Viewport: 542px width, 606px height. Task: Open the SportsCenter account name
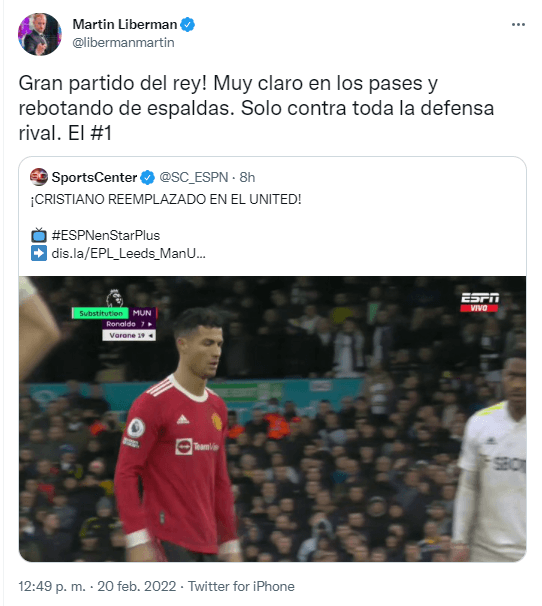pos(94,177)
